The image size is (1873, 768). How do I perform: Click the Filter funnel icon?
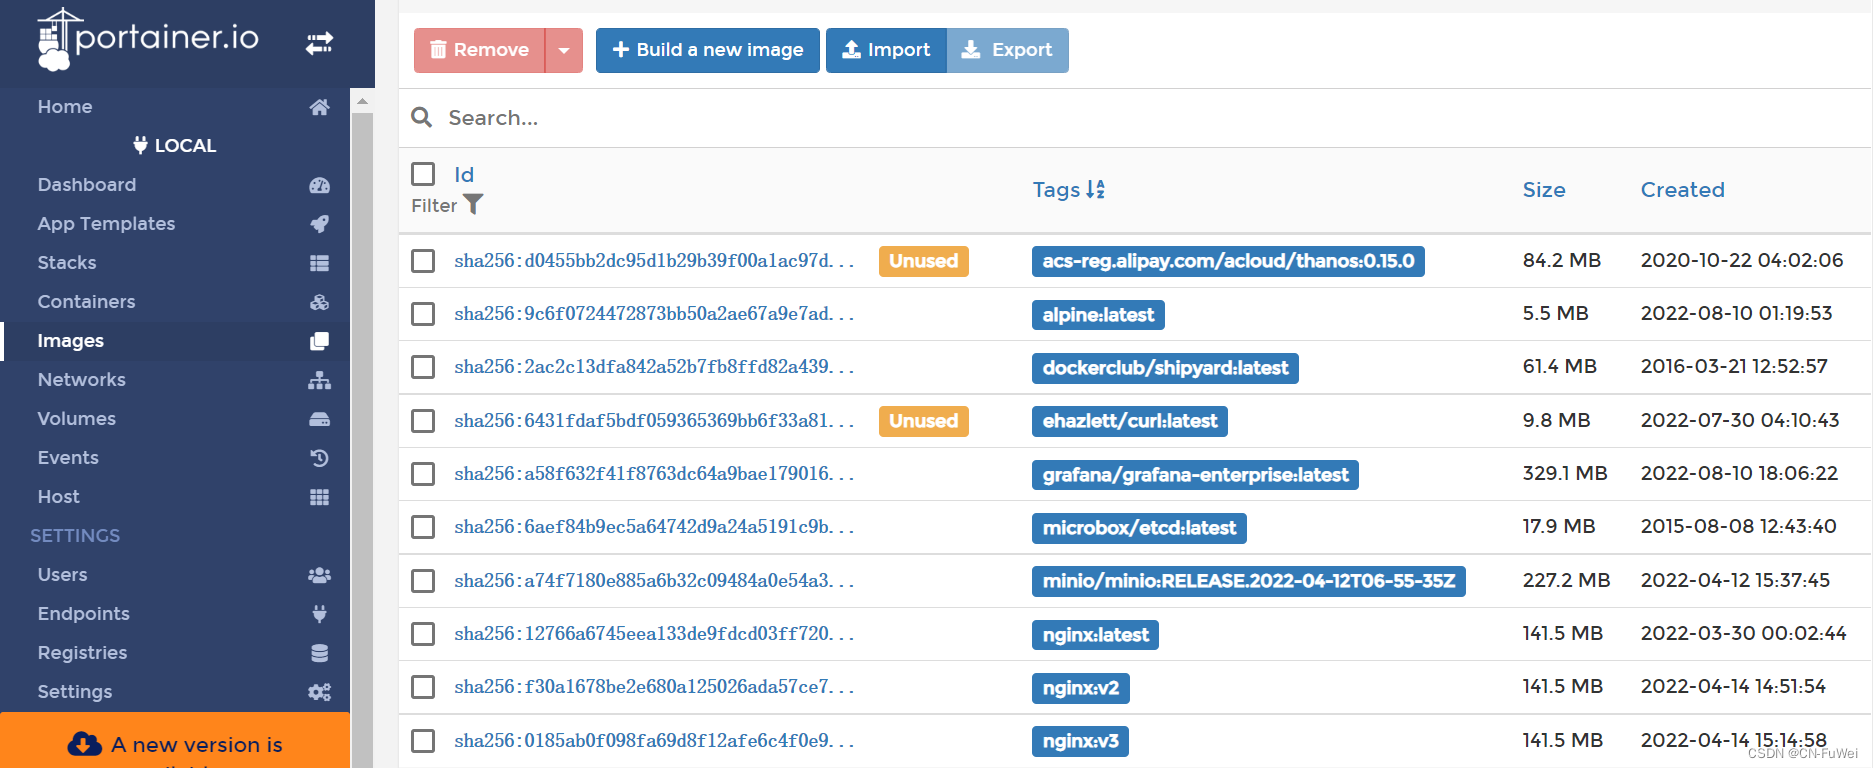point(473,204)
